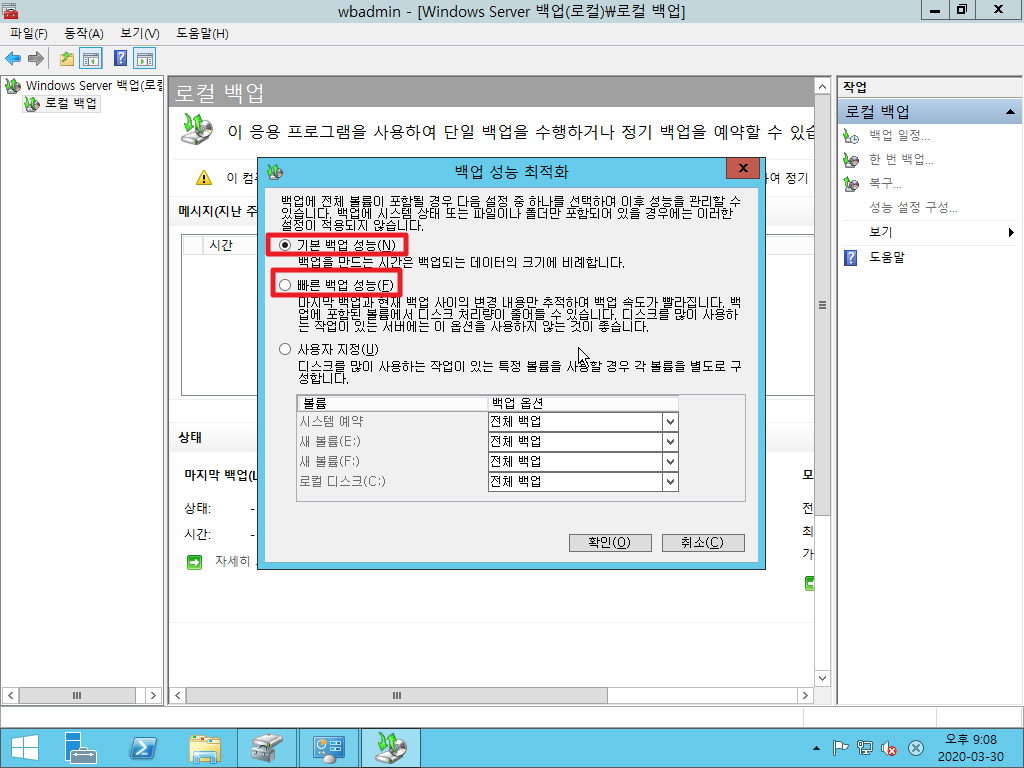Image resolution: width=1024 pixels, height=768 pixels.
Task: Click main pane scroll up arrow
Action: (822, 87)
